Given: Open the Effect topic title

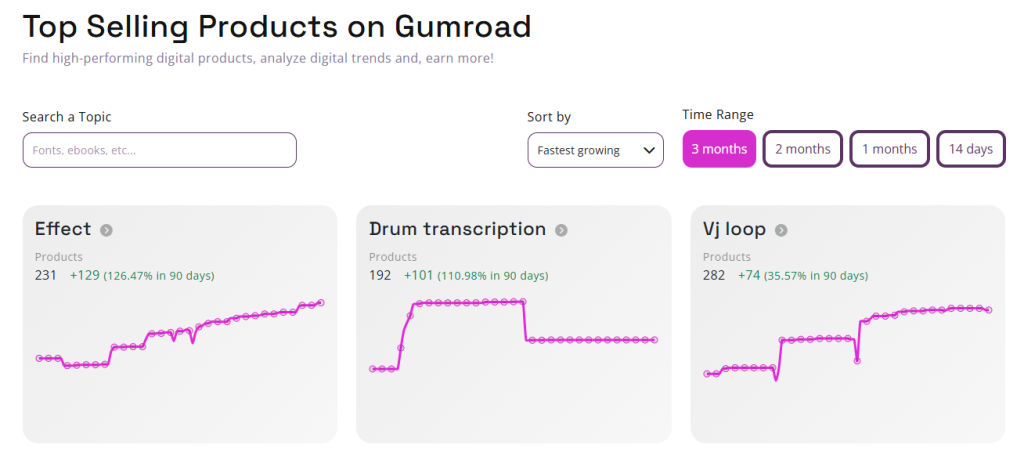Looking at the screenshot, I should pos(63,229).
